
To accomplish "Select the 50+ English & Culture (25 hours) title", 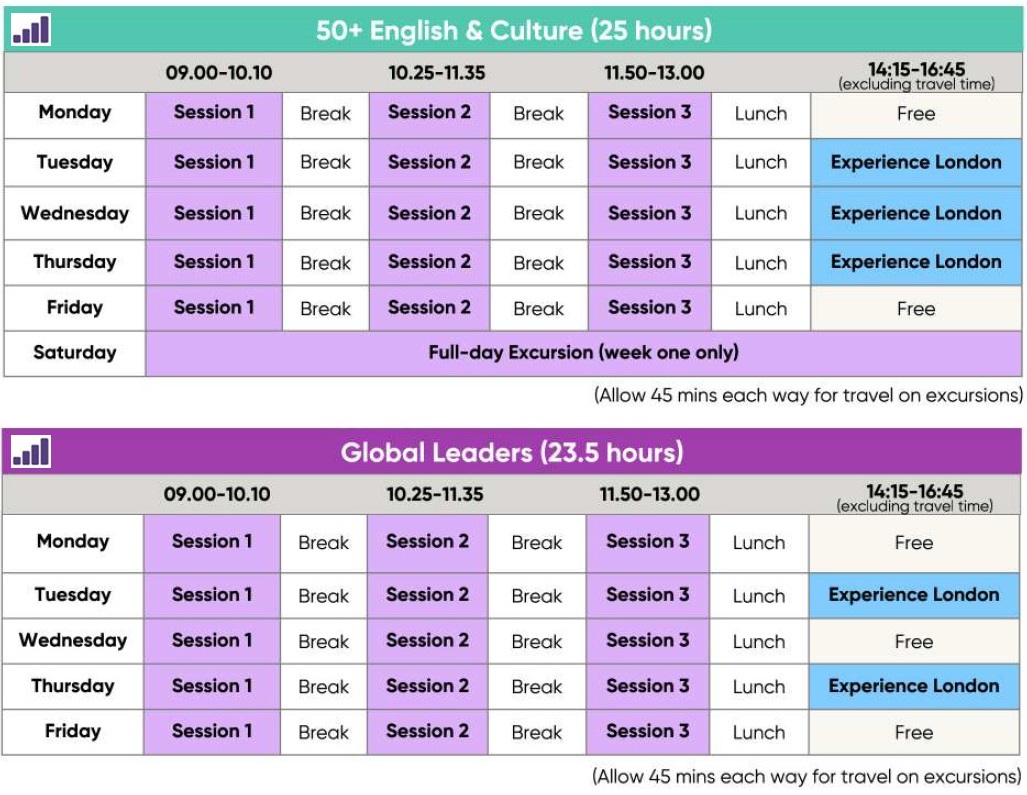I will [514, 31].
